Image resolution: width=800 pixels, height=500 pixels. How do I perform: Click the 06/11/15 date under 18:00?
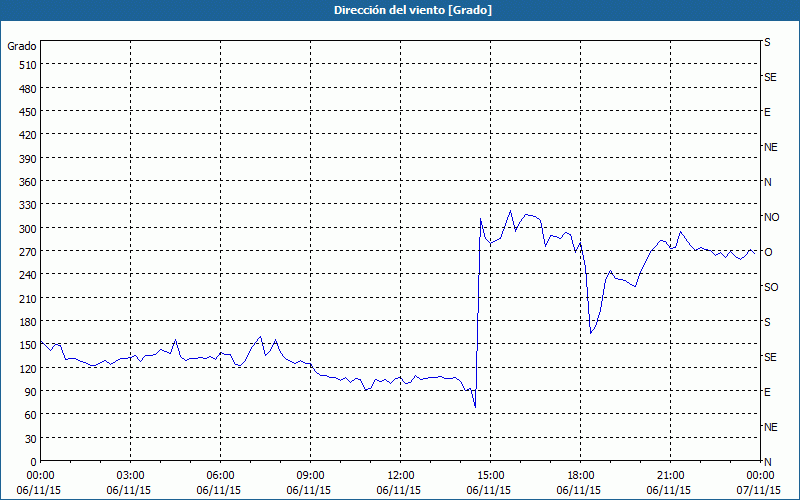[579, 490]
